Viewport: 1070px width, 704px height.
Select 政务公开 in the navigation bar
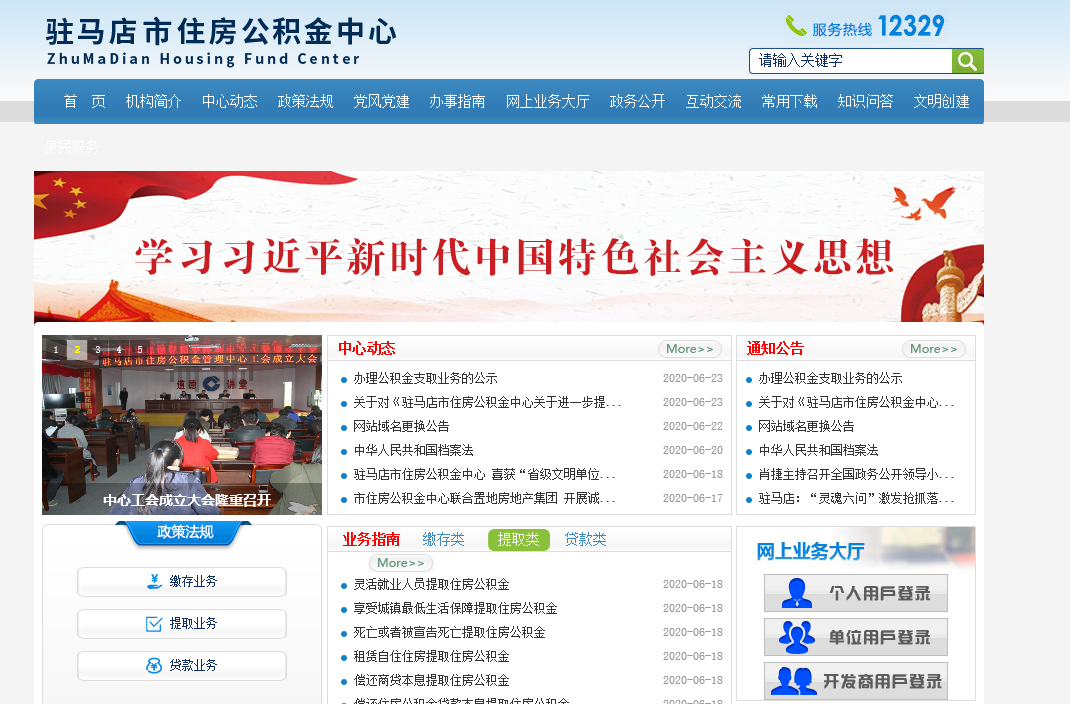637,102
